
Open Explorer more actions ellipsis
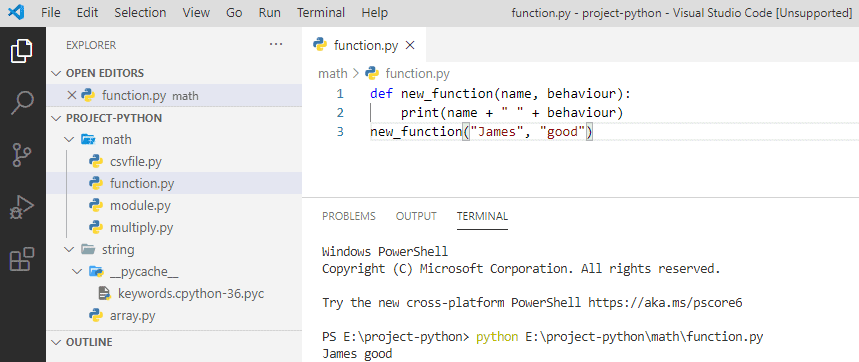(276, 44)
